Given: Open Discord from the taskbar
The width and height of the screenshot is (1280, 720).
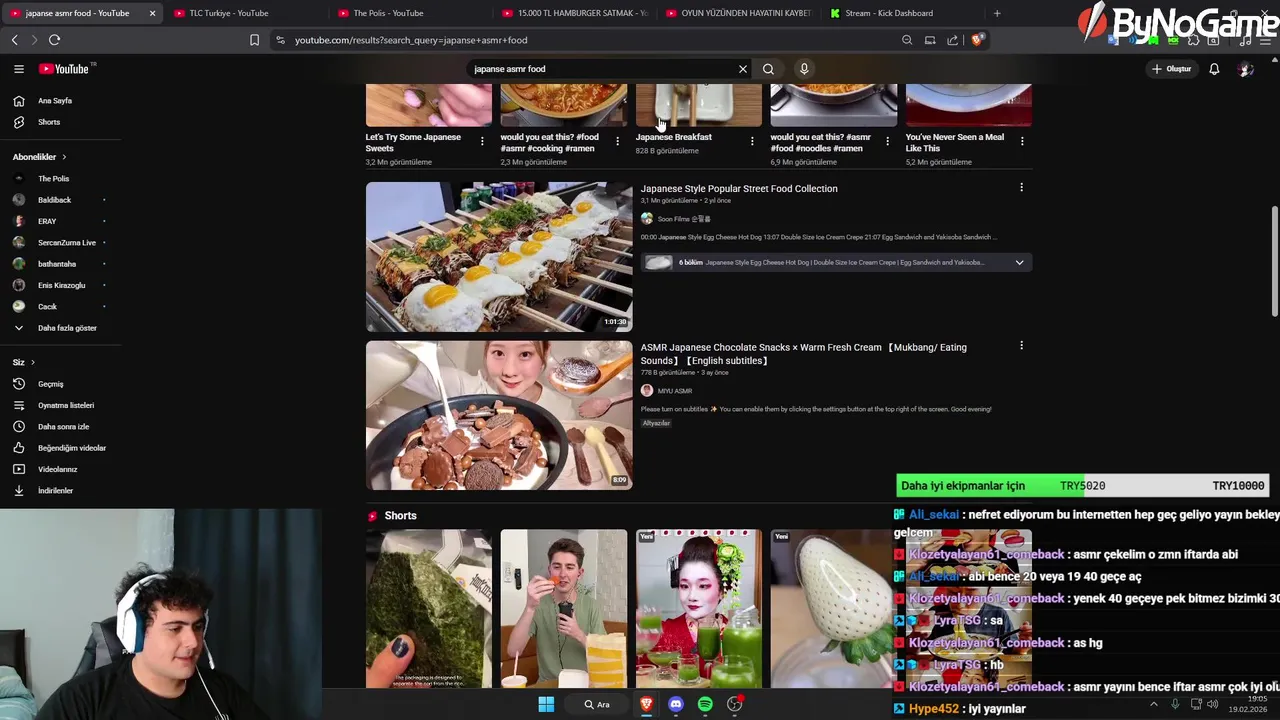Looking at the screenshot, I should pos(676,704).
